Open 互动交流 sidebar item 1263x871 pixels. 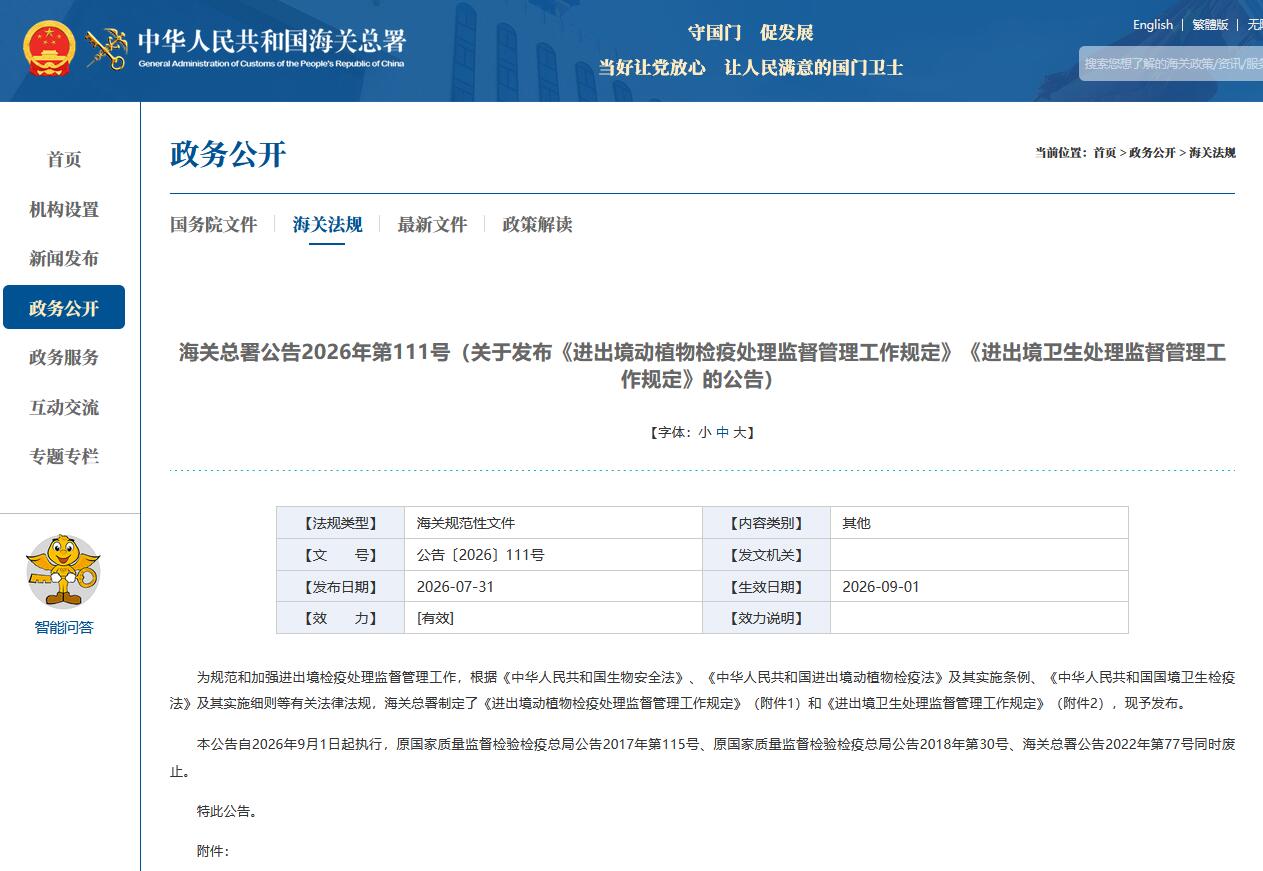[64, 407]
